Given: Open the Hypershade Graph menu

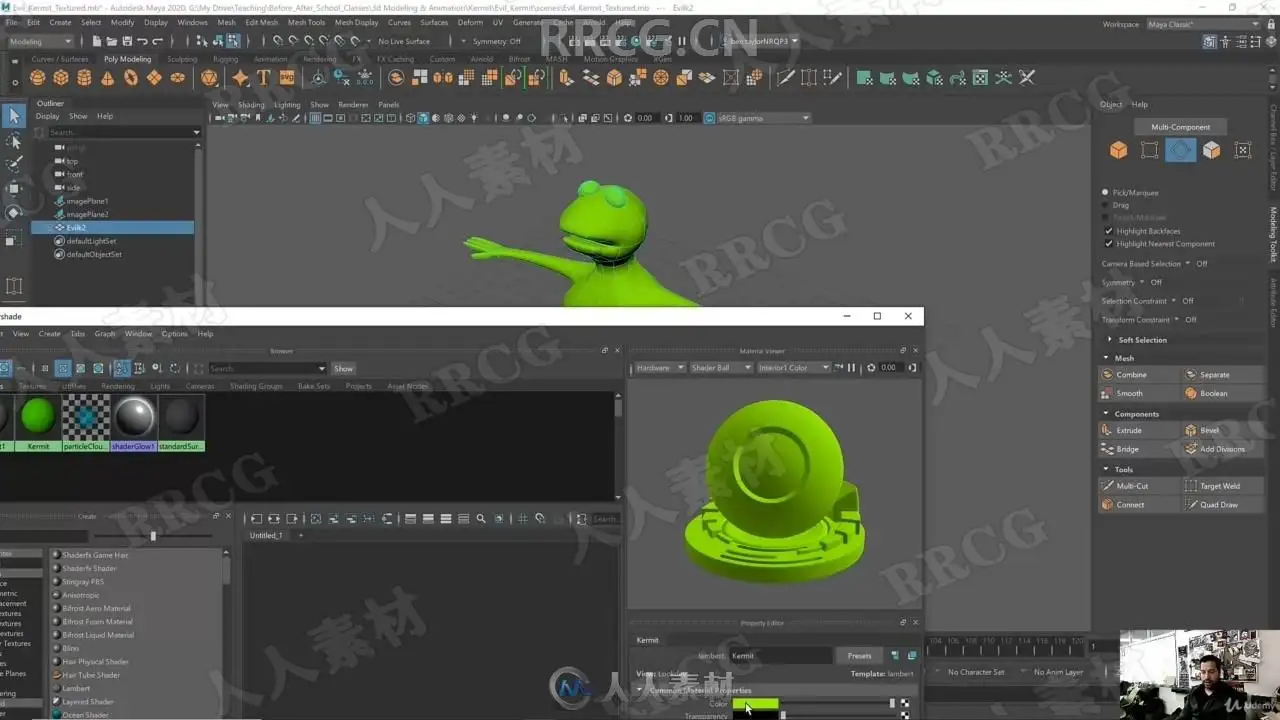Looking at the screenshot, I should 105,334.
